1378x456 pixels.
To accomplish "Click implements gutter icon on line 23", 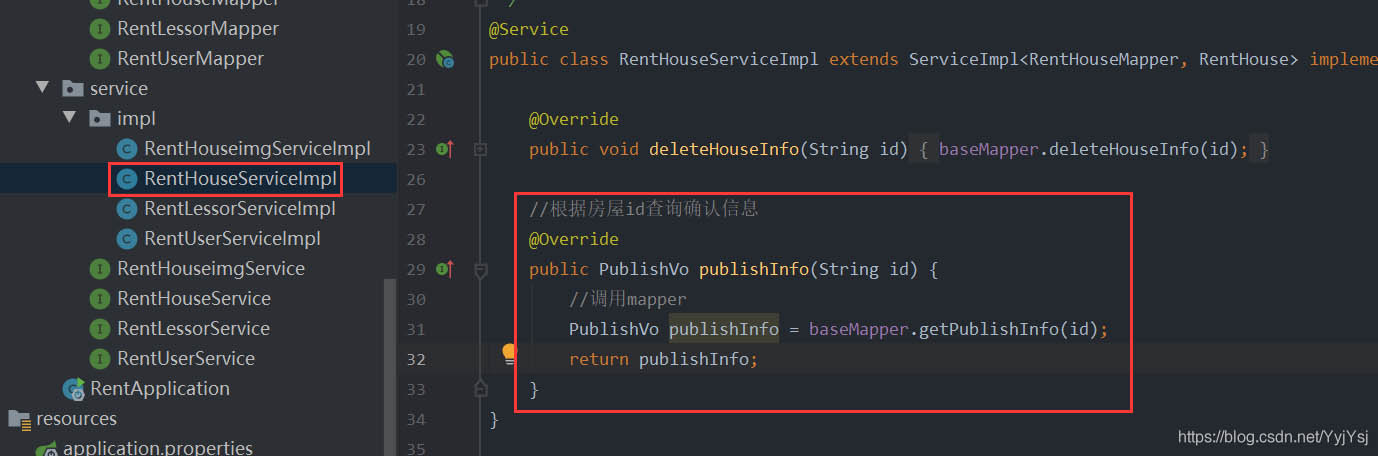I will click(x=445, y=150).
